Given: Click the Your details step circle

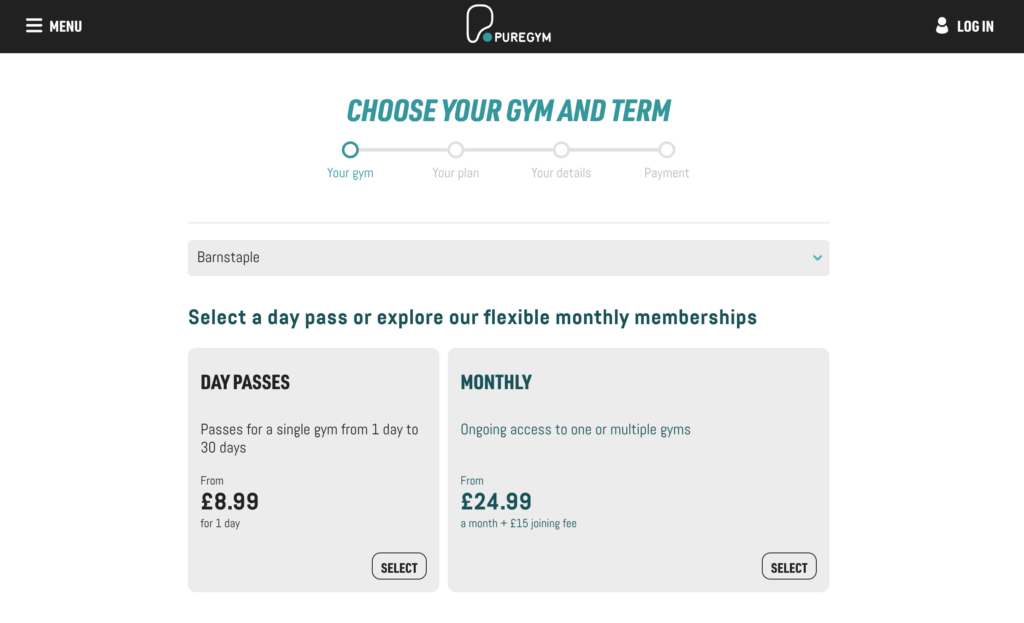Looking at the screenshot, I should 561,150.
